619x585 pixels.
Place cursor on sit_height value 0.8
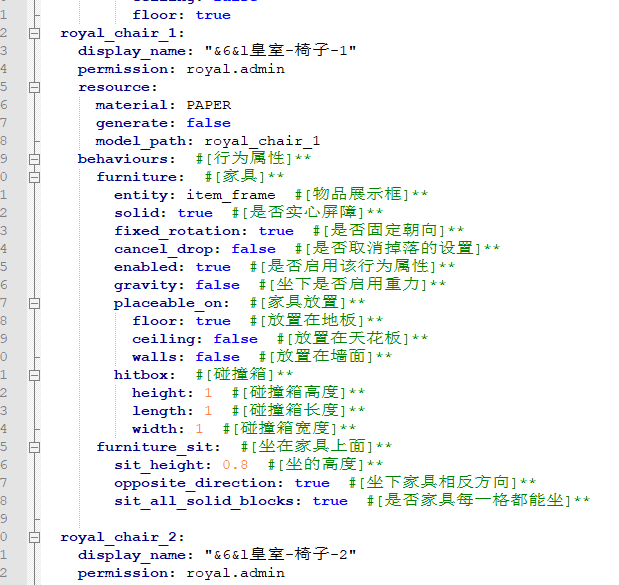click(x=235, y=465)
